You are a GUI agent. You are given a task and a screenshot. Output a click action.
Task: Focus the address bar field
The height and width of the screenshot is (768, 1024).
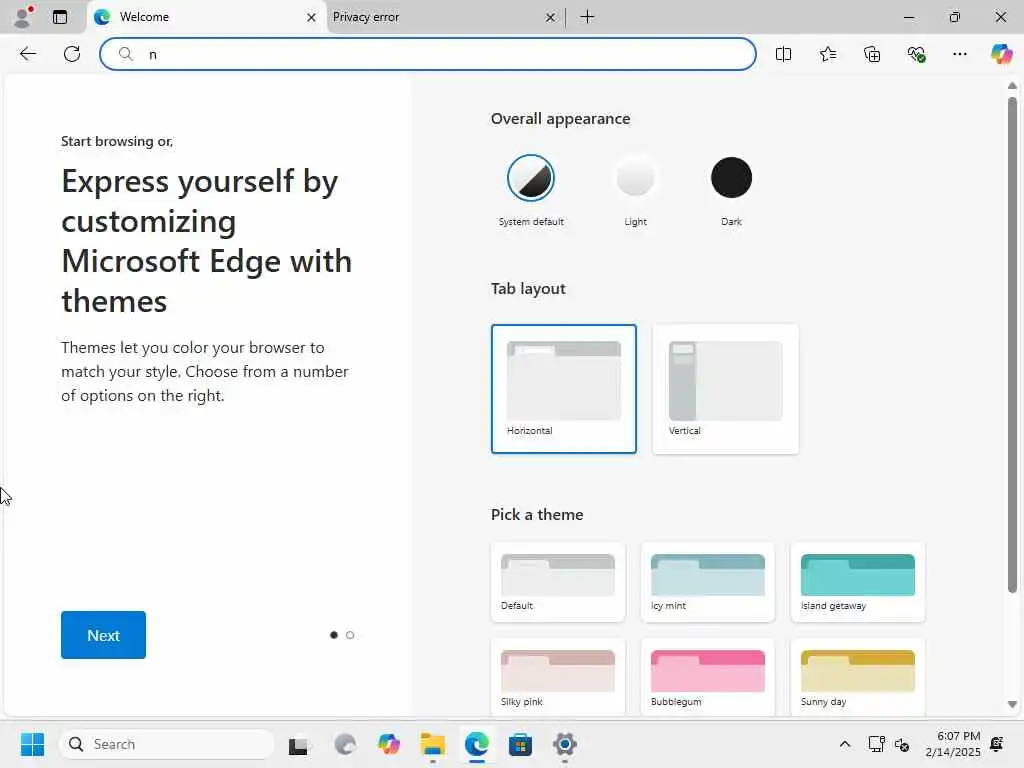pos(428,54)
